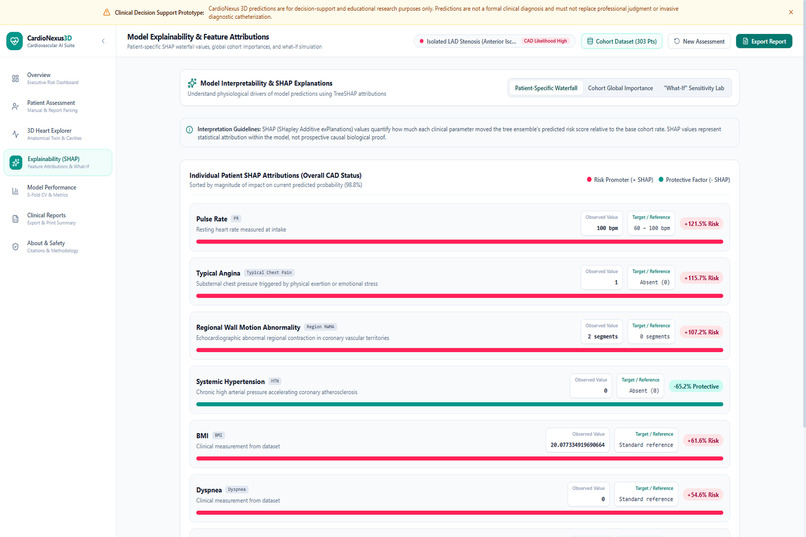The width and height of the screenshot is (806, 537).
Task: Click the New Assessment refresh icon
Action: tap(676, 41)
